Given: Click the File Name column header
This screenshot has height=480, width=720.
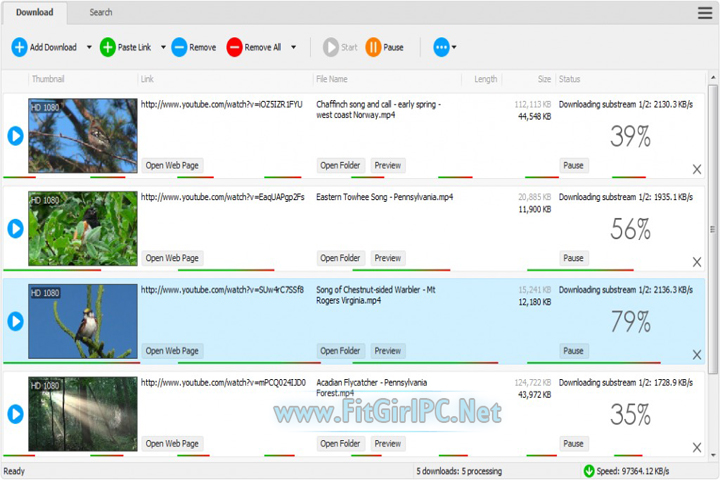Looking at the screenshot, I should point(332,79).
